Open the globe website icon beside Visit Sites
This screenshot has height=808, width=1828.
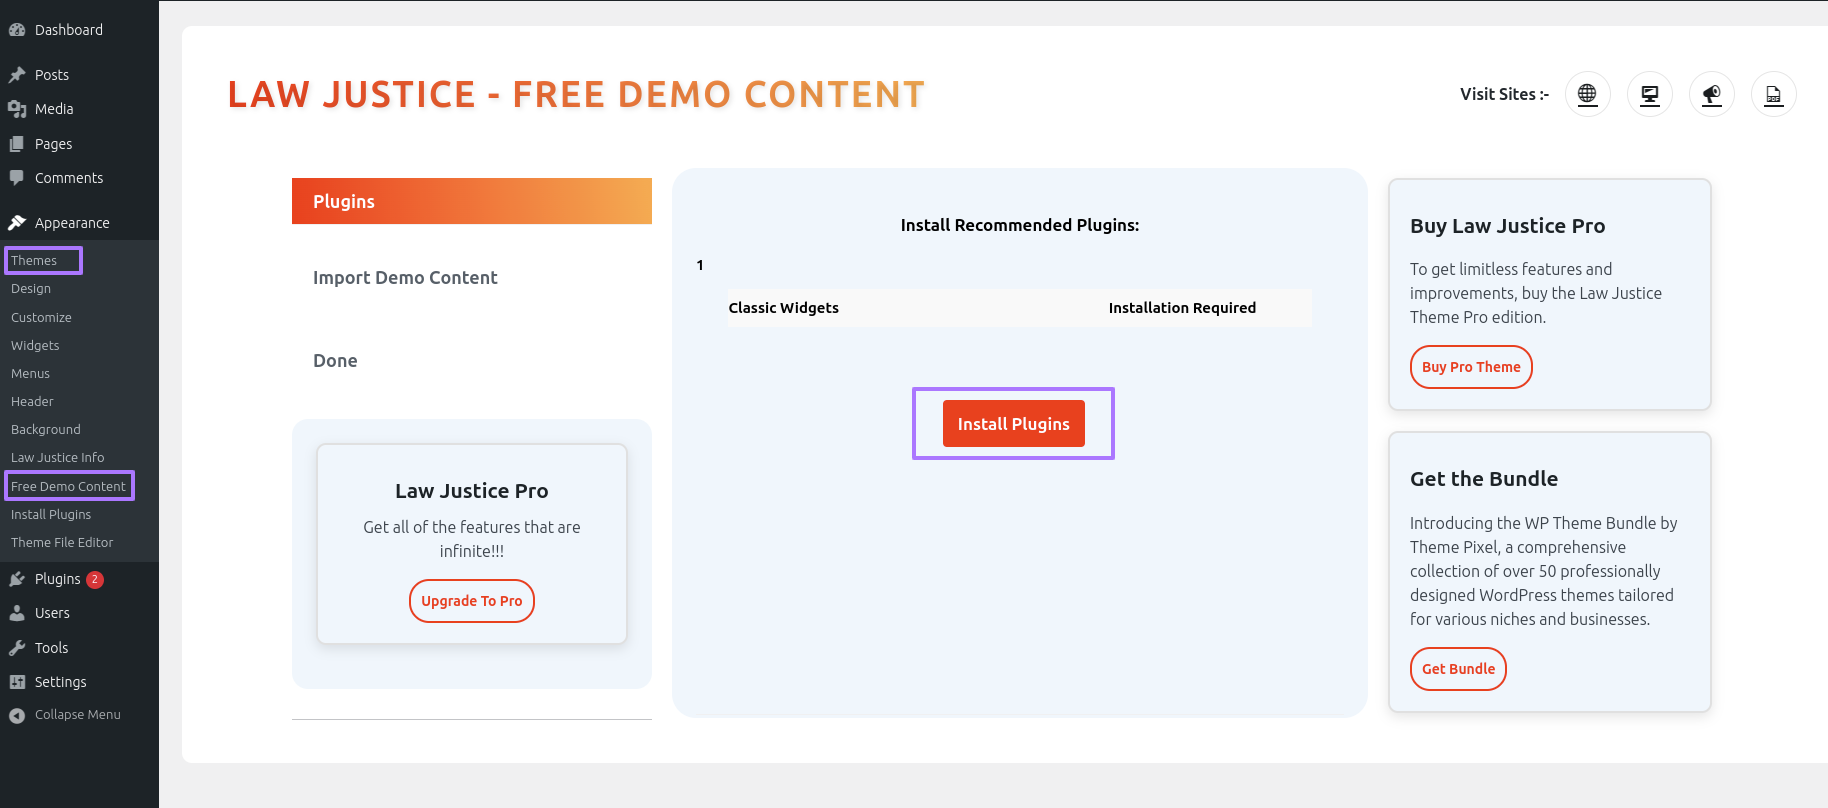(1587, 94)
